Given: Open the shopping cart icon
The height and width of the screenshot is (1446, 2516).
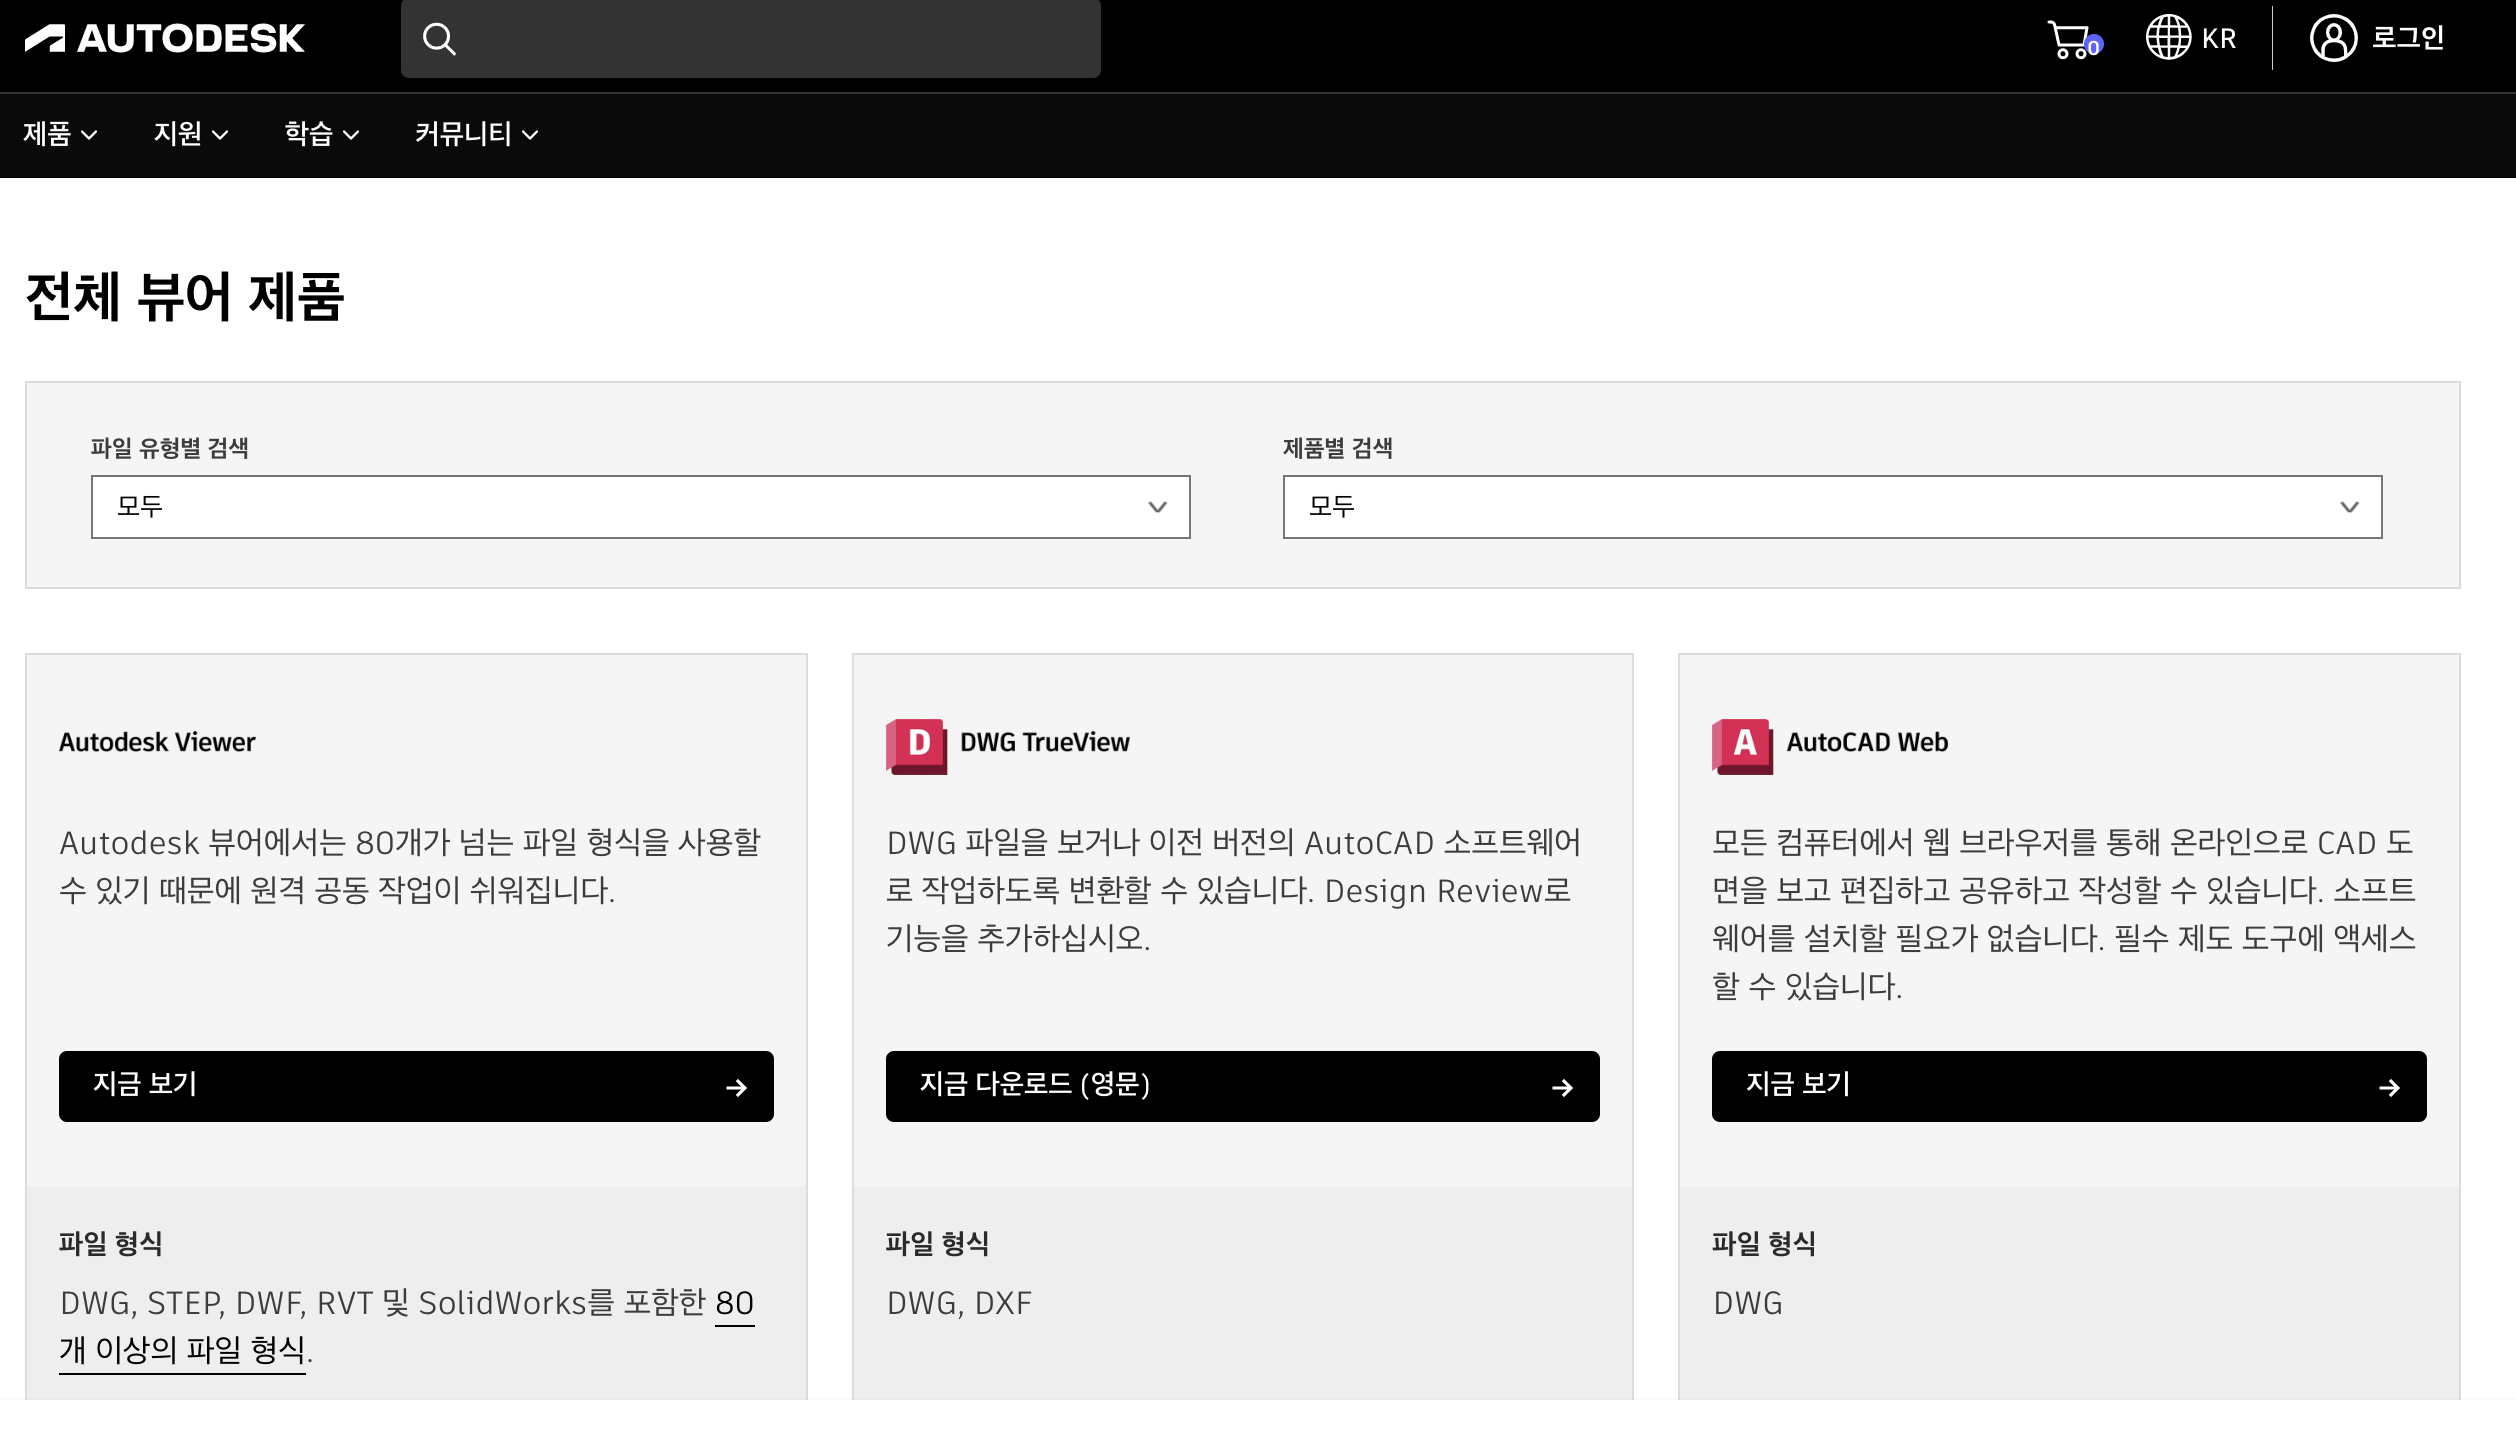Looking at the screenshot, I should (x=2071, y=39).
